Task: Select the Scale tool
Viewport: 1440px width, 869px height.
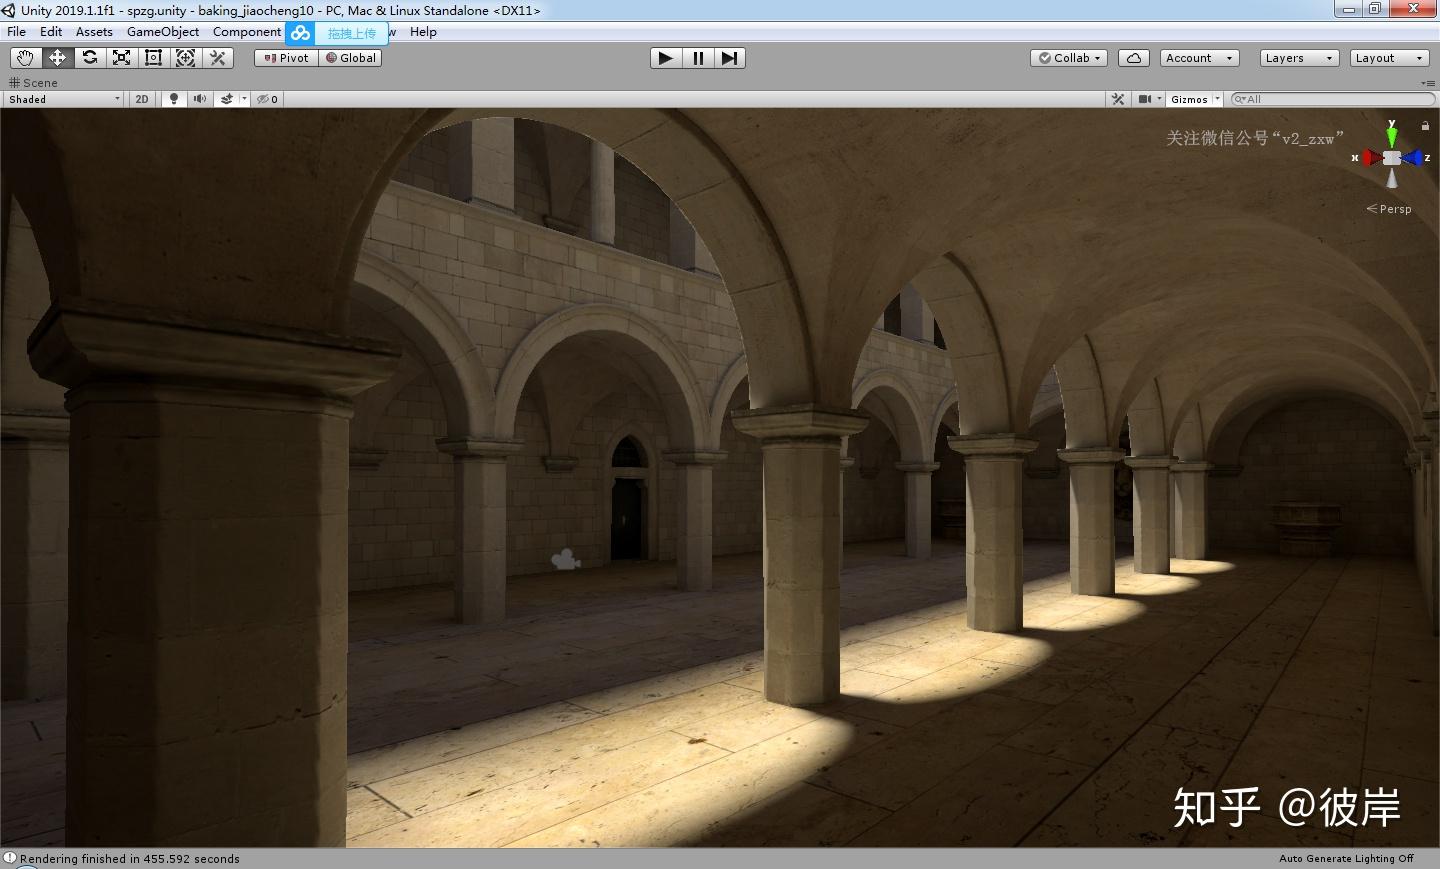Action: click(121, 58)
